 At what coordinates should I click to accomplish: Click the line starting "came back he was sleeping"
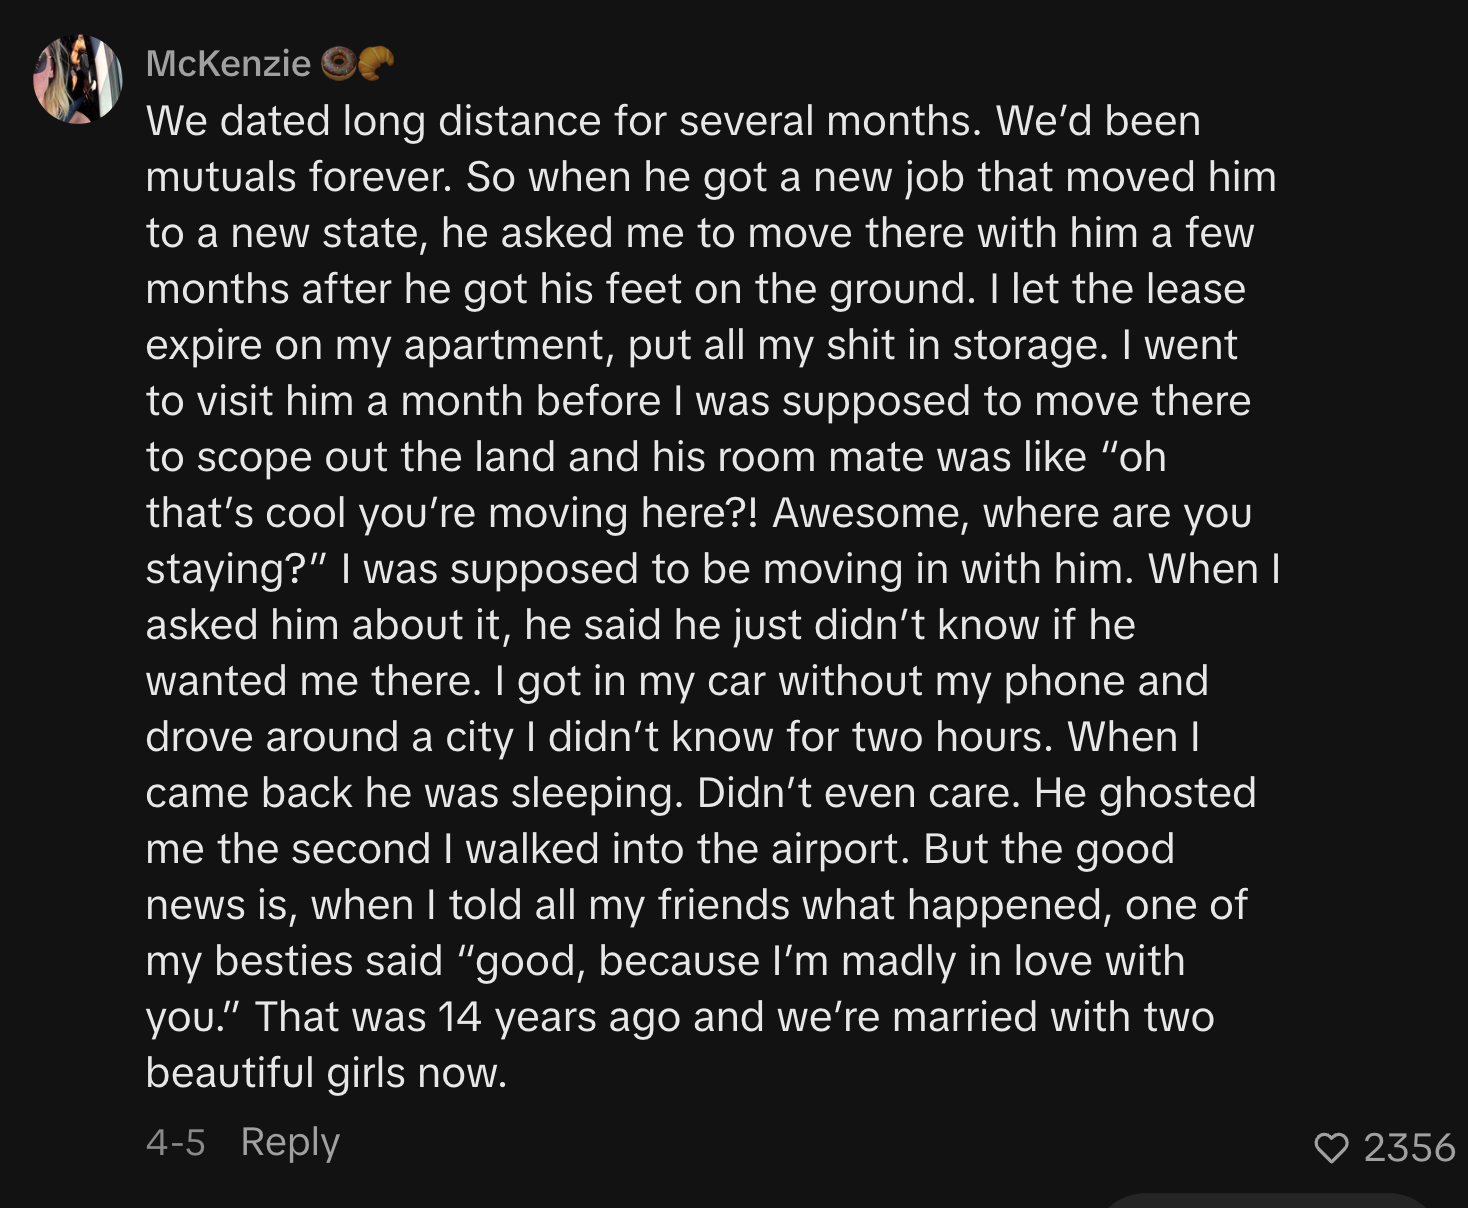coord(700,793)
